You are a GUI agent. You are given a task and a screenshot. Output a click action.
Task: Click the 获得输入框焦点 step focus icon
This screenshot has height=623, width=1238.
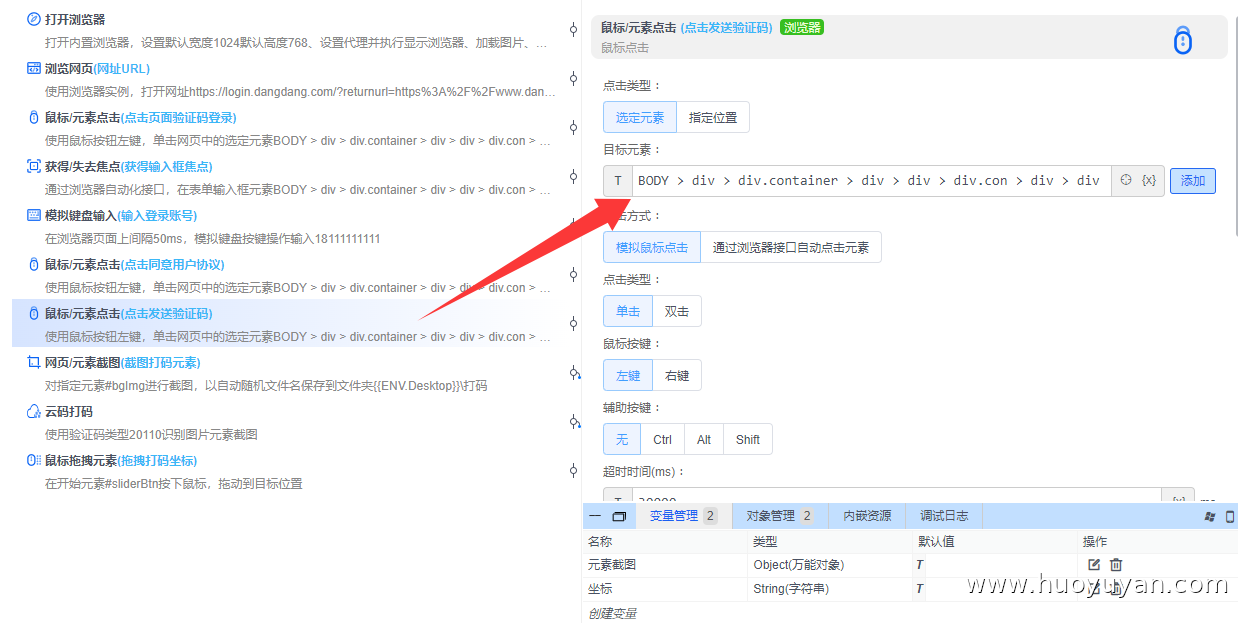34,166
